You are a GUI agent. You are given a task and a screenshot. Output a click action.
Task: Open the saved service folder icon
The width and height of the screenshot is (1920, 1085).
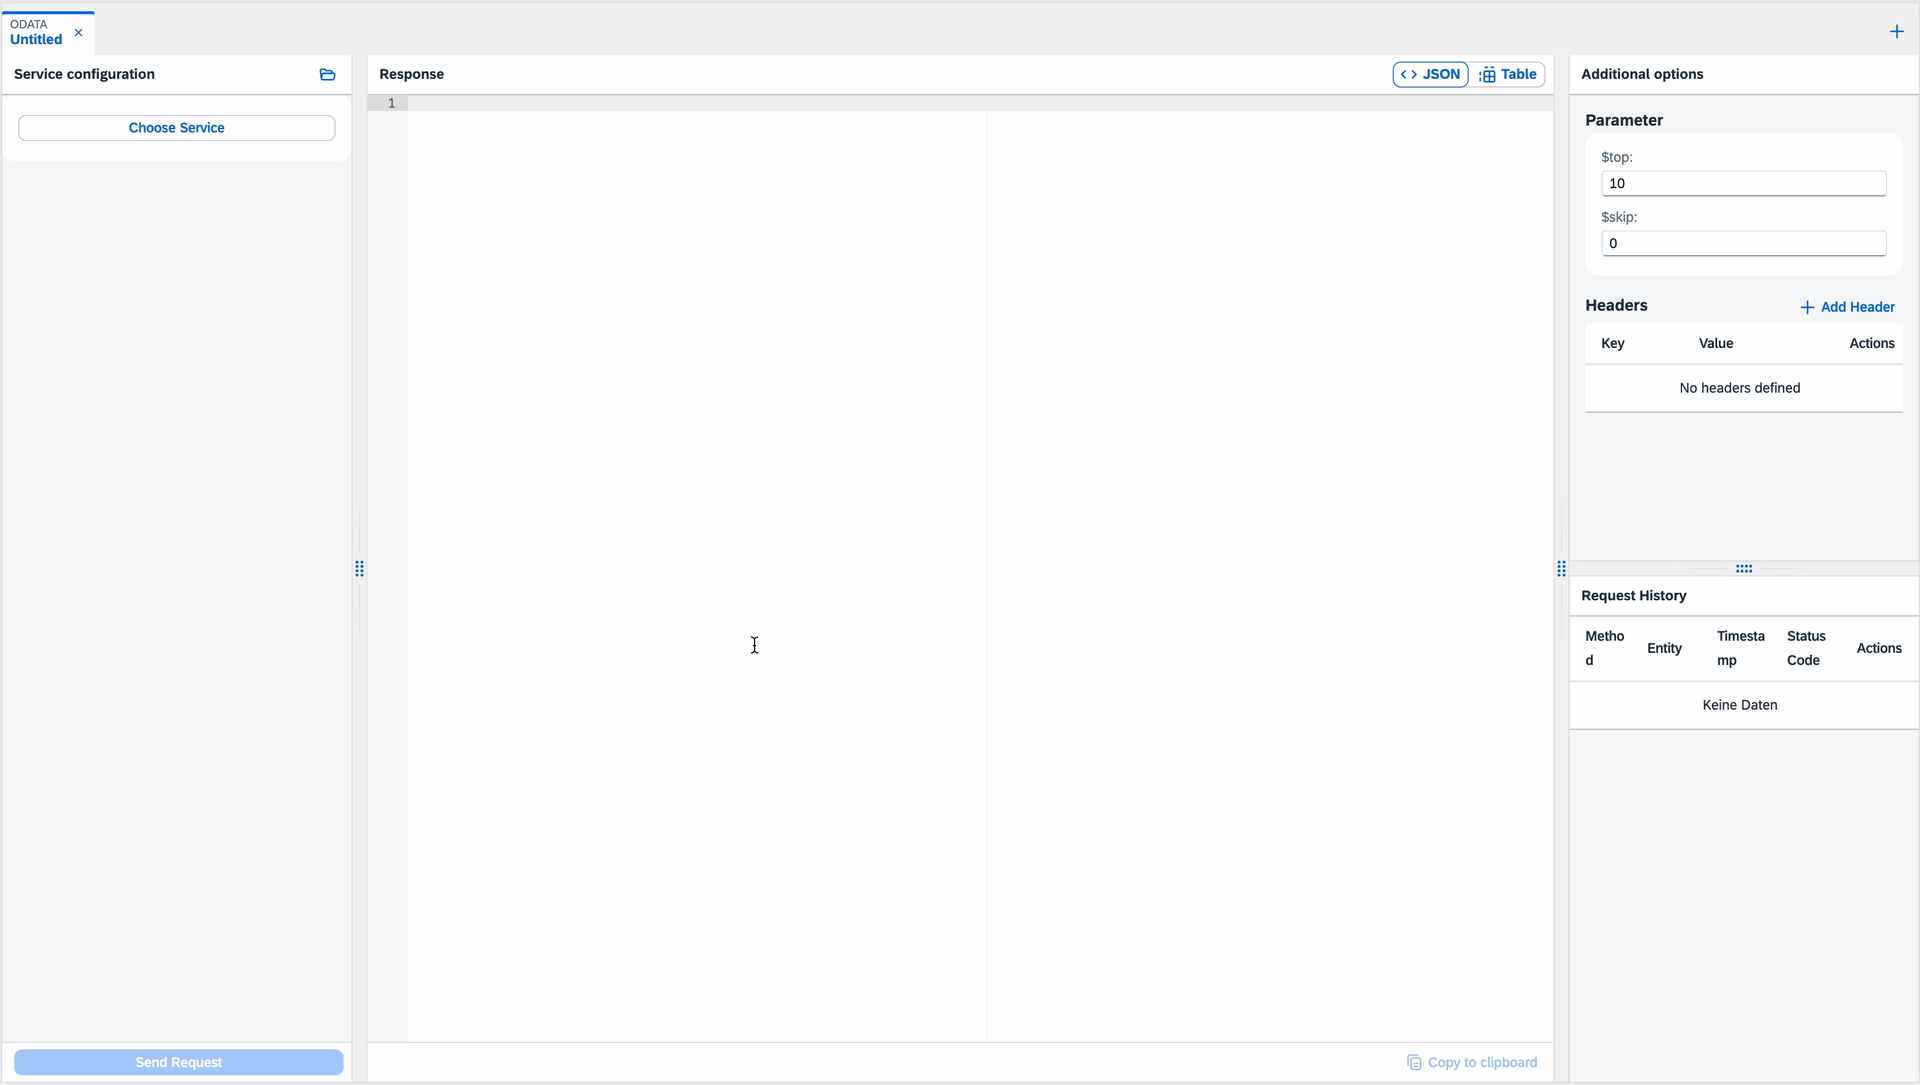327,75
